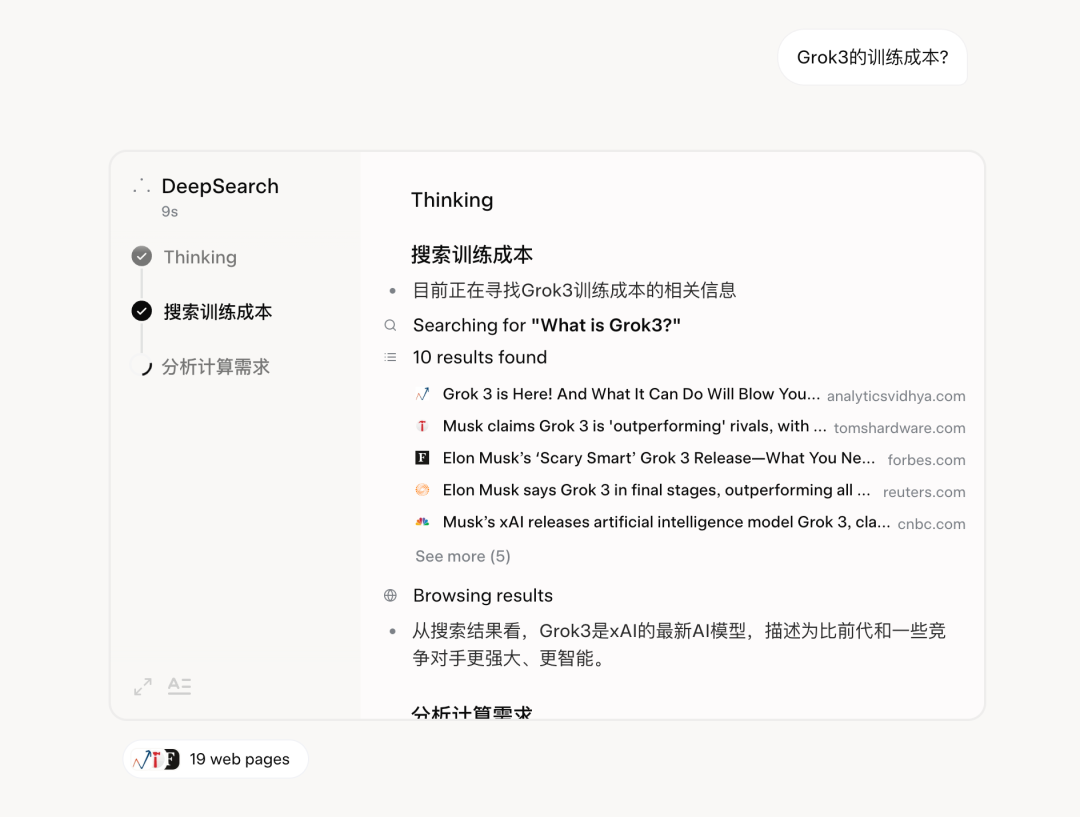The height and width of the screenshot is (817, 1080).
Task: Click the Reuters site favicon
Action: click(422, 490)
